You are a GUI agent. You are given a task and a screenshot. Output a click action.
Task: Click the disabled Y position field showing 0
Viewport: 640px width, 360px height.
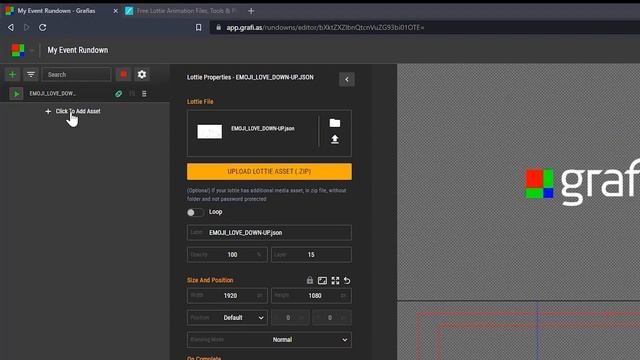pyautogui.click(x=332, y=318)
